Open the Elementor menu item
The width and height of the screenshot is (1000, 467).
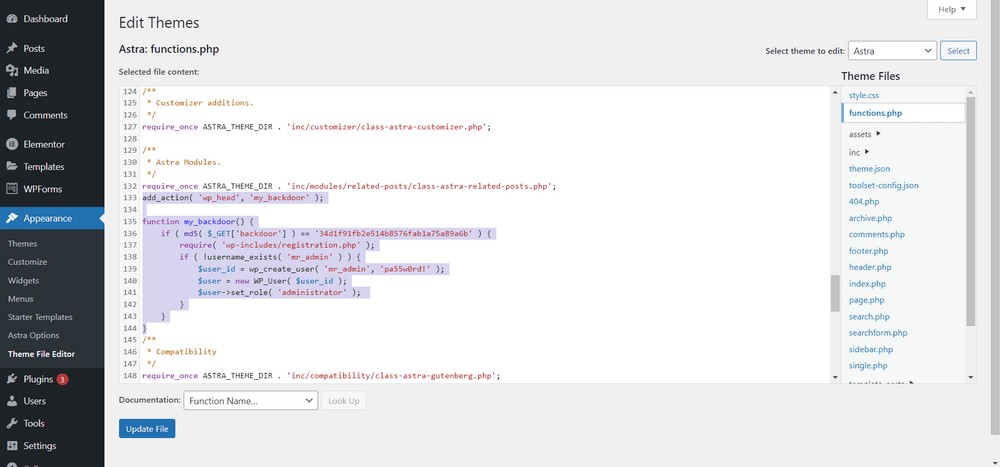[52, 144]
